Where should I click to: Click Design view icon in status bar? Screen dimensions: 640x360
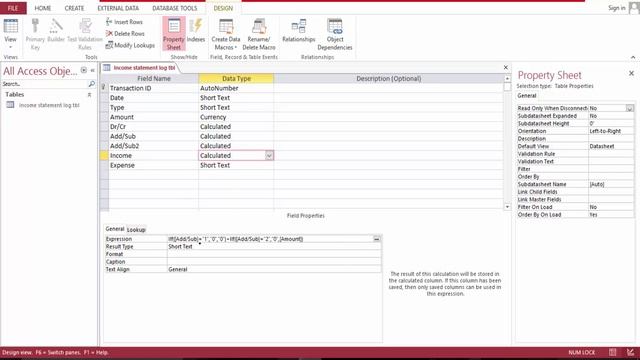click(630, 352)
